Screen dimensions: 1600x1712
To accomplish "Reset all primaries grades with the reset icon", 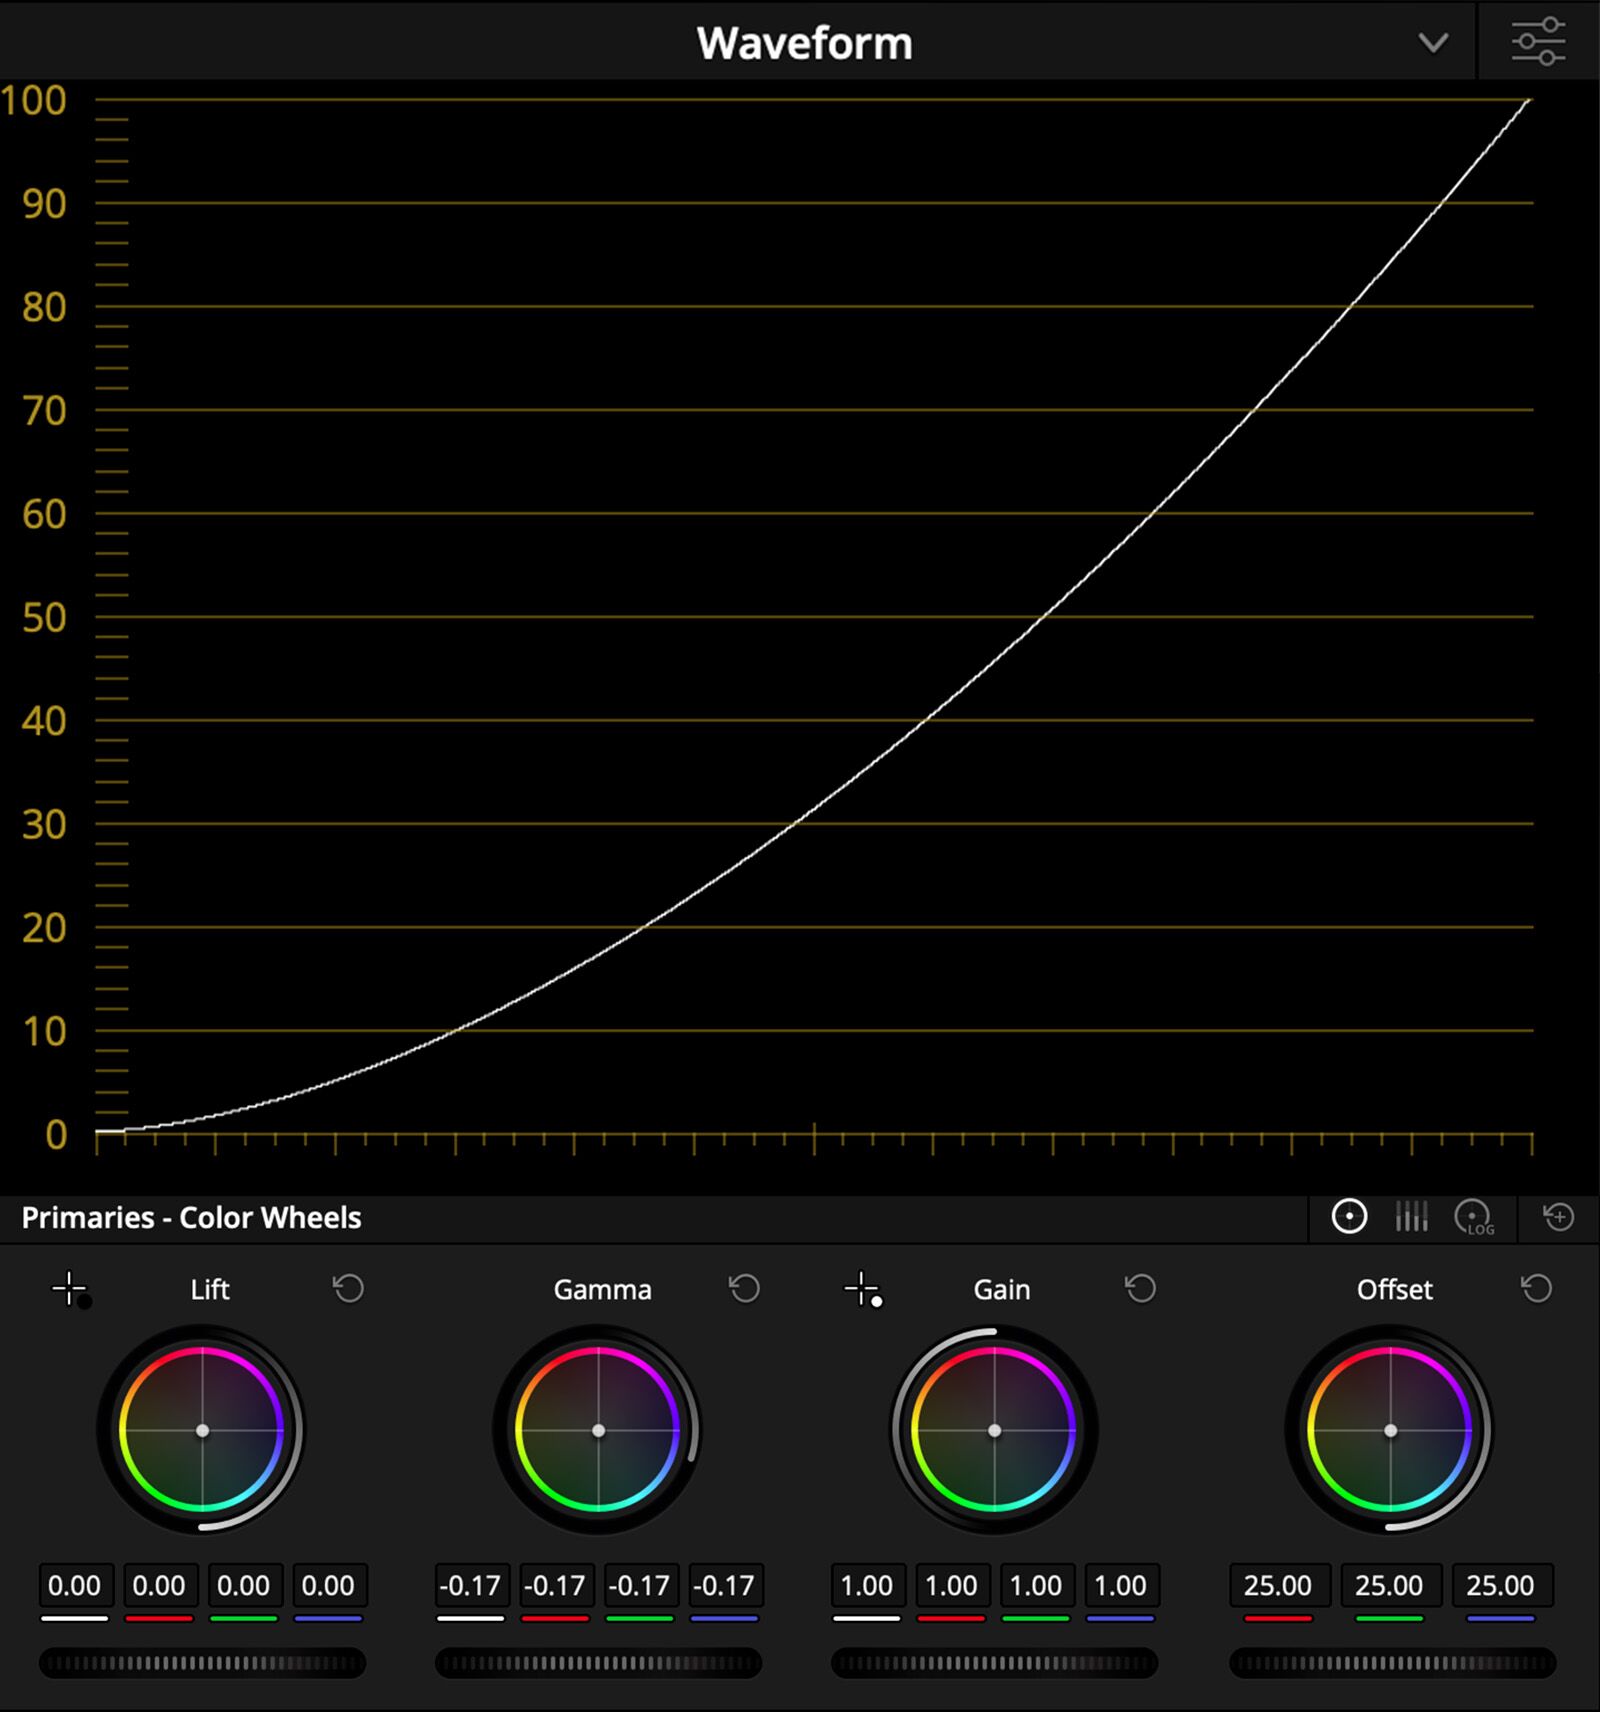I will click(1555, 1217).
